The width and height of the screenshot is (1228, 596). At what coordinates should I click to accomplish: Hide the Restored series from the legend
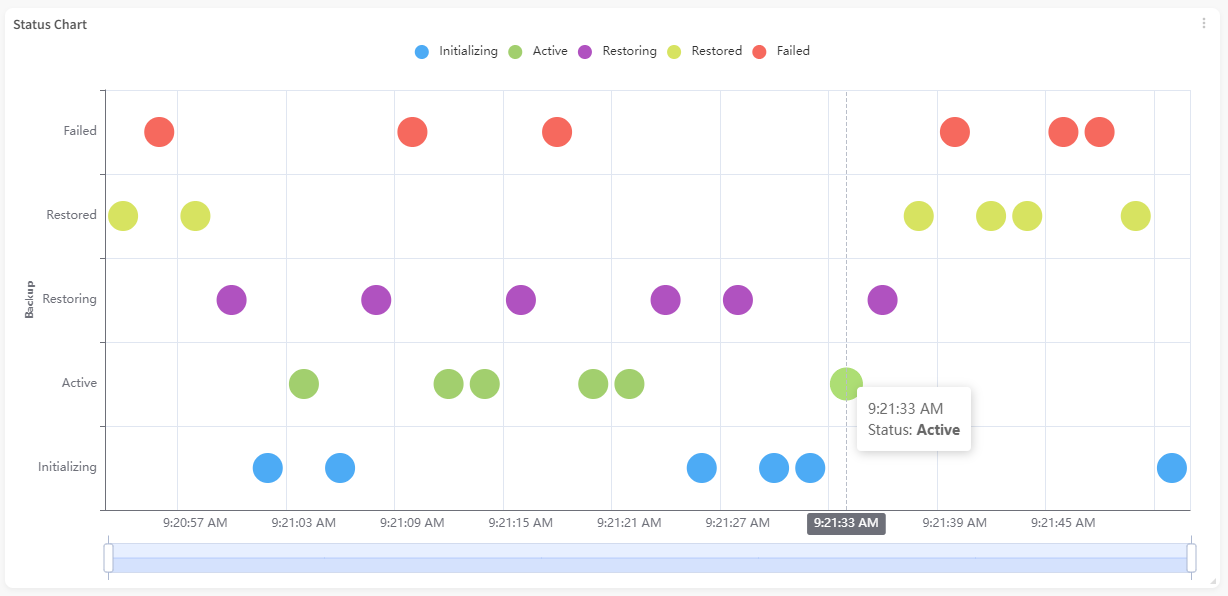(705, 51)
